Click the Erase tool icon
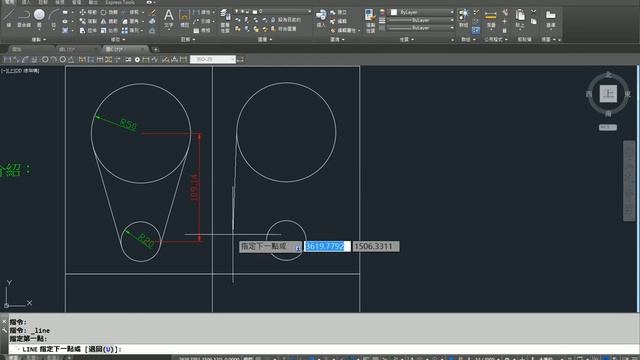This screenshot has height=360, width=640. pyautogui.click(x=152, y=12)
